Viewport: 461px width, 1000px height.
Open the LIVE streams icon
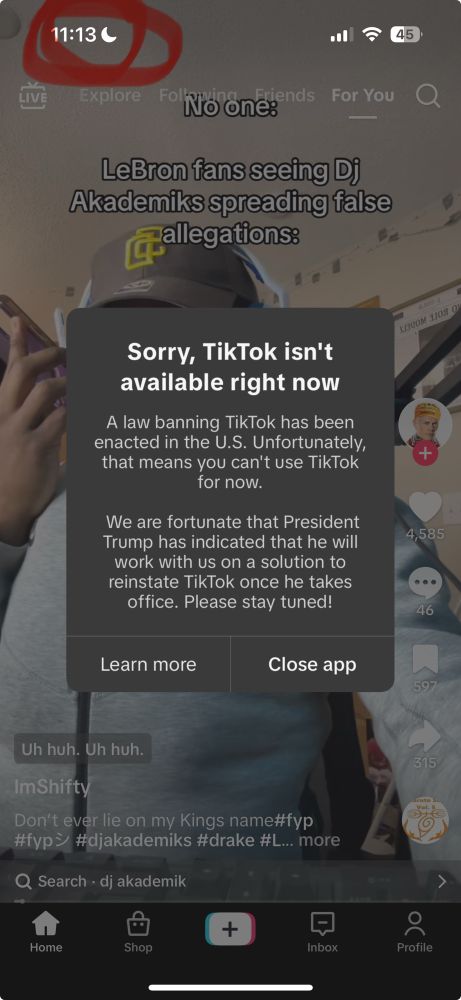click(33, 96)
